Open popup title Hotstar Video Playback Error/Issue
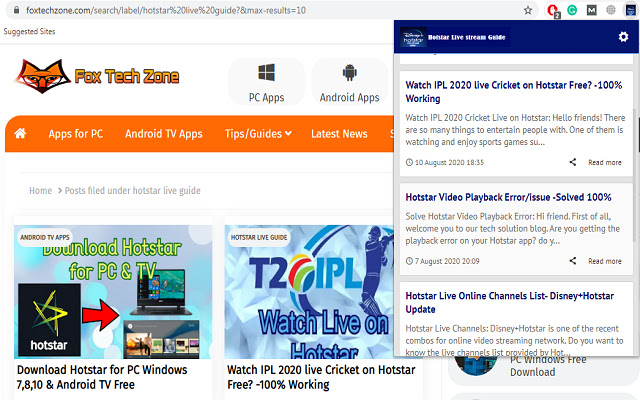Screen dimensions: 640x400 [x=508, y=197]
